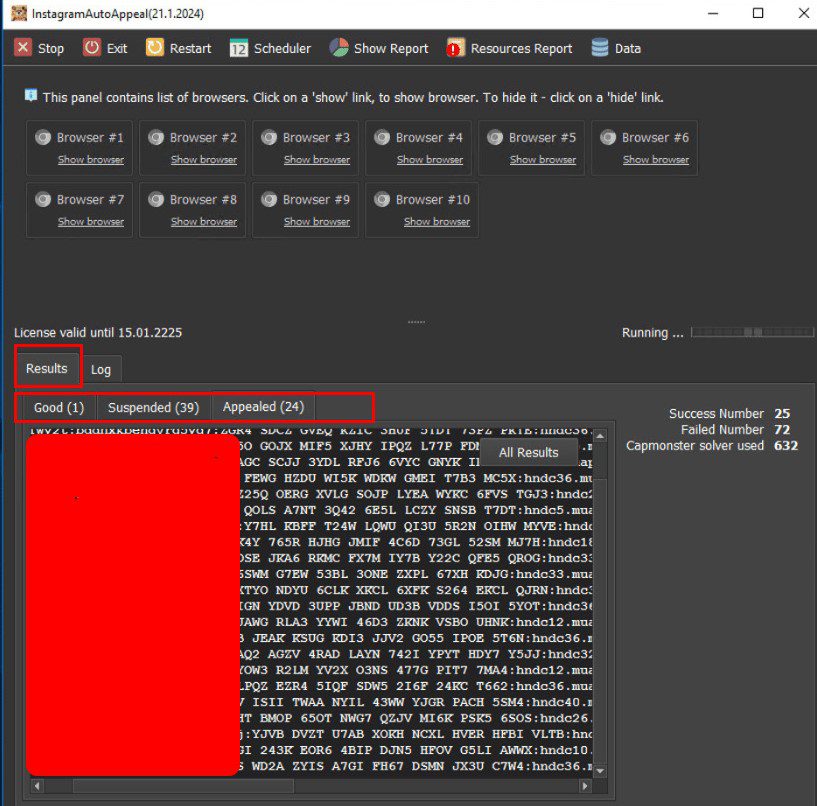Maximize the InstagramAutoAppeal window

tap(758, 13)
